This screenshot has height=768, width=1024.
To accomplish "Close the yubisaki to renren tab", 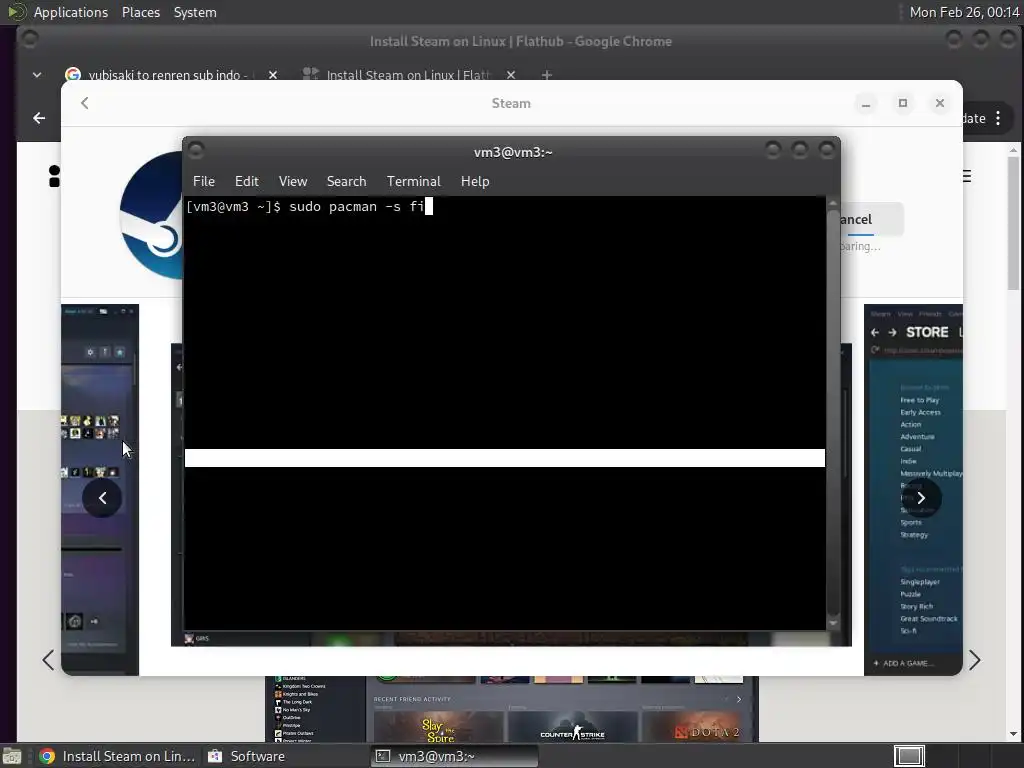I will 273,75.
